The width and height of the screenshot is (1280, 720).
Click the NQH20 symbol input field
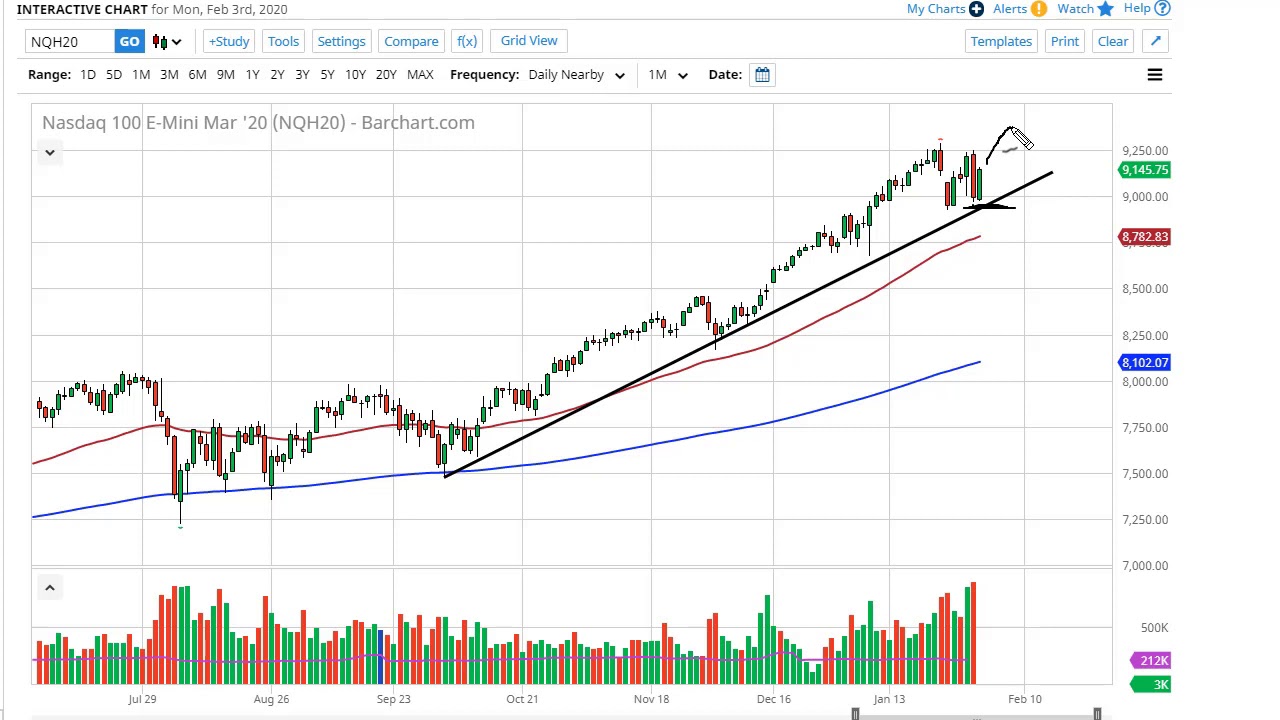pyautogui.click(x=70, y=41)
